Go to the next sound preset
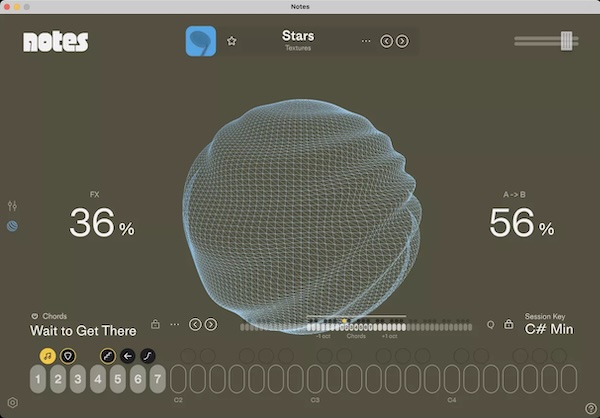 [402, 41]
